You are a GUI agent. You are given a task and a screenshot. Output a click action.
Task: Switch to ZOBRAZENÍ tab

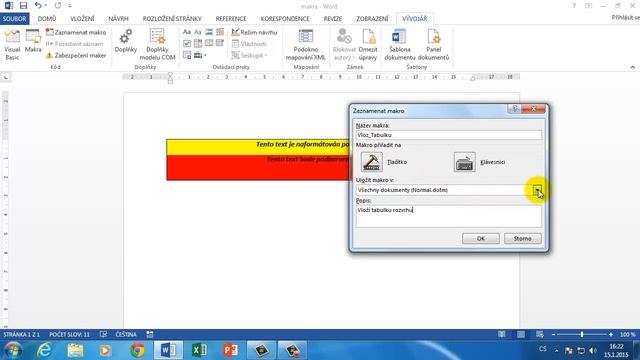click(x=372, y=19)
